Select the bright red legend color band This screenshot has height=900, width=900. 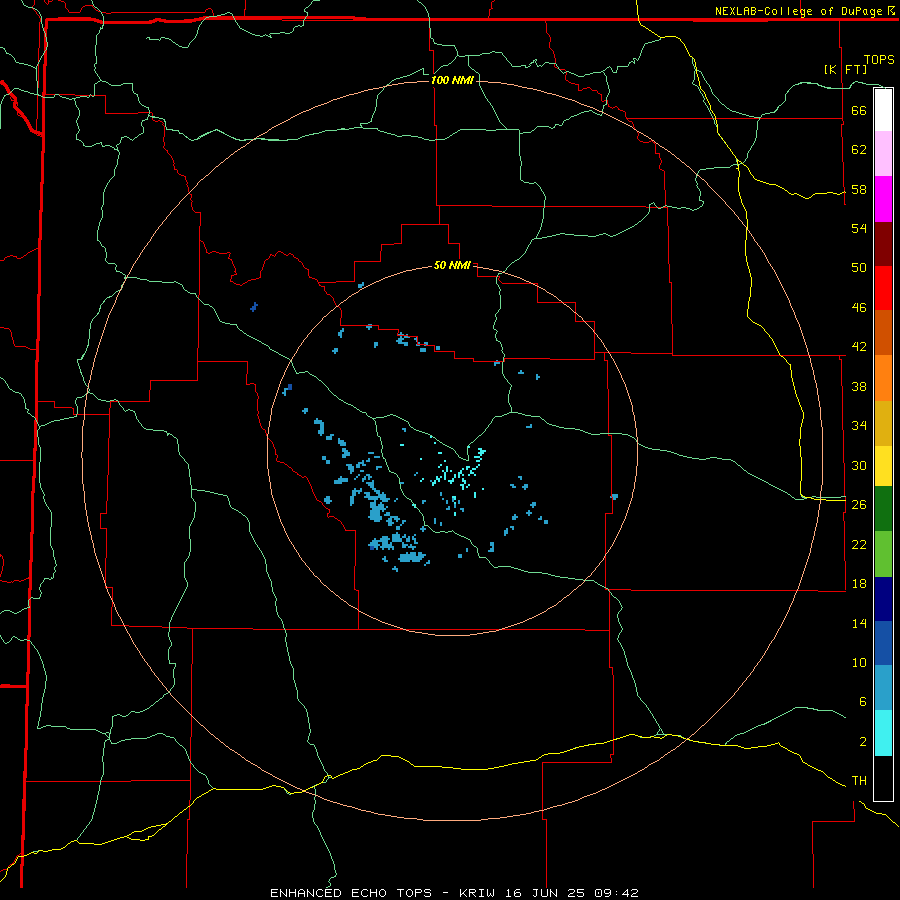pyautogui.click(x=883, y=288)
